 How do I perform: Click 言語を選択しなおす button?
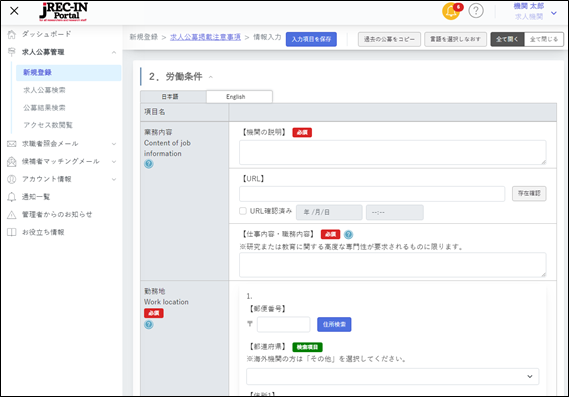tap(455, 39)
